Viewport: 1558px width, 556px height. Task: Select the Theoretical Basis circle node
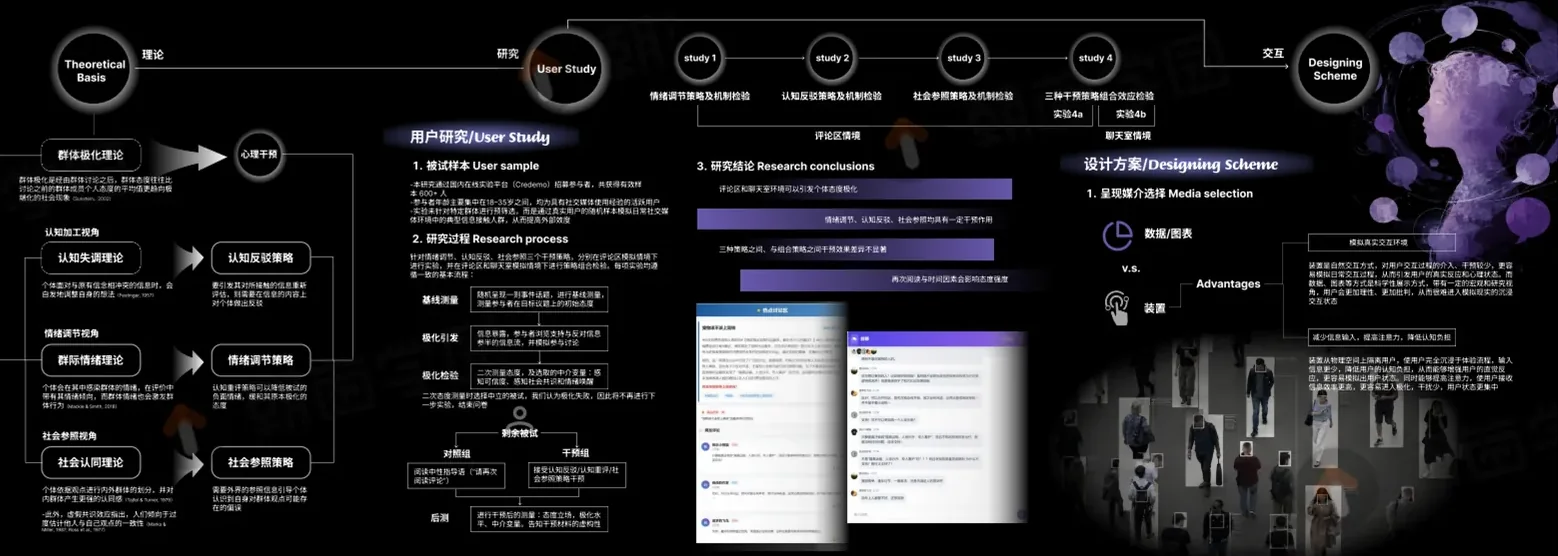(95, 70)
